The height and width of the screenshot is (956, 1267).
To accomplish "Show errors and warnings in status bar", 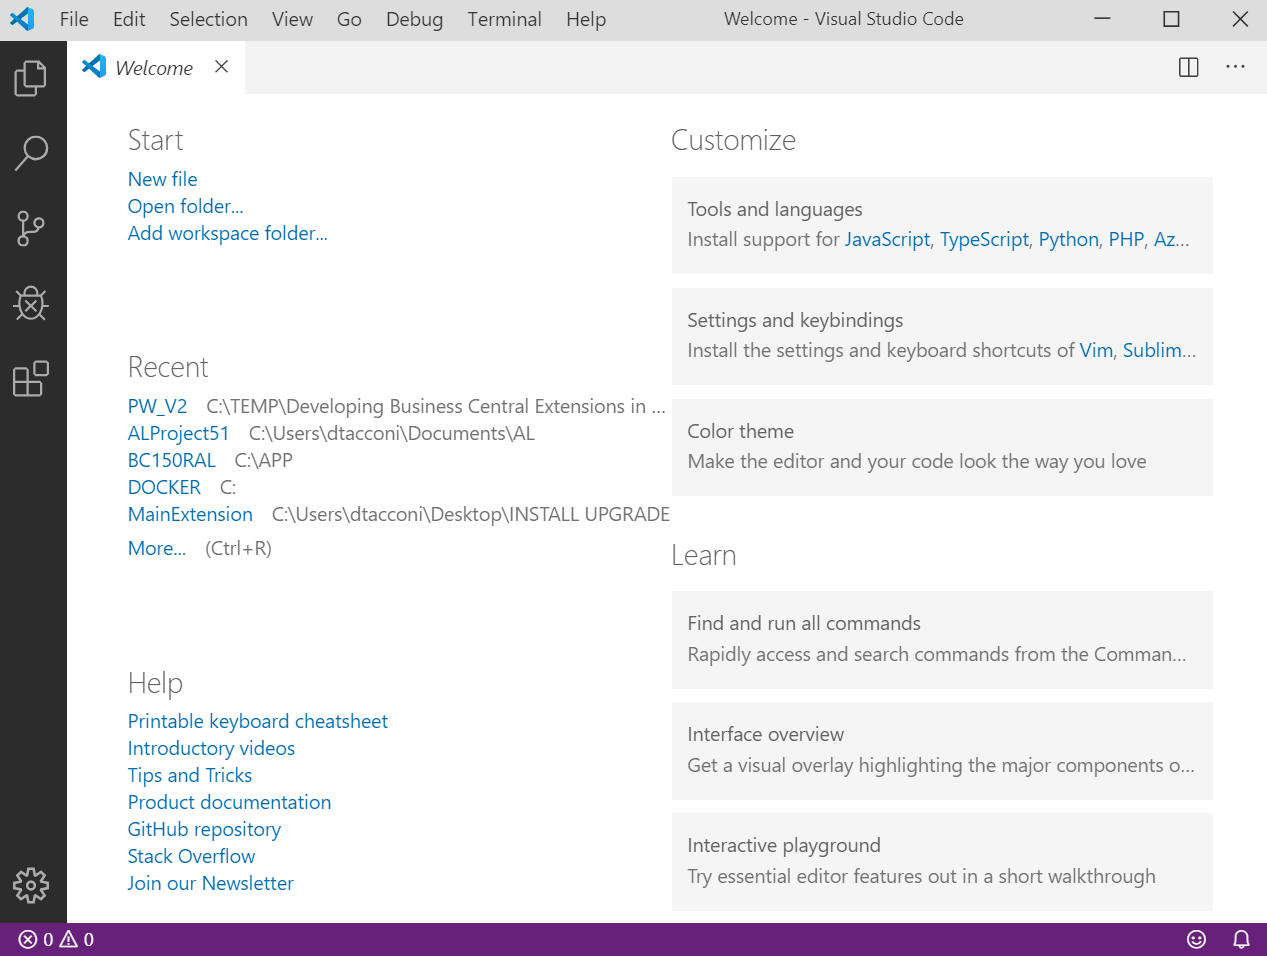I will [57, 939].
